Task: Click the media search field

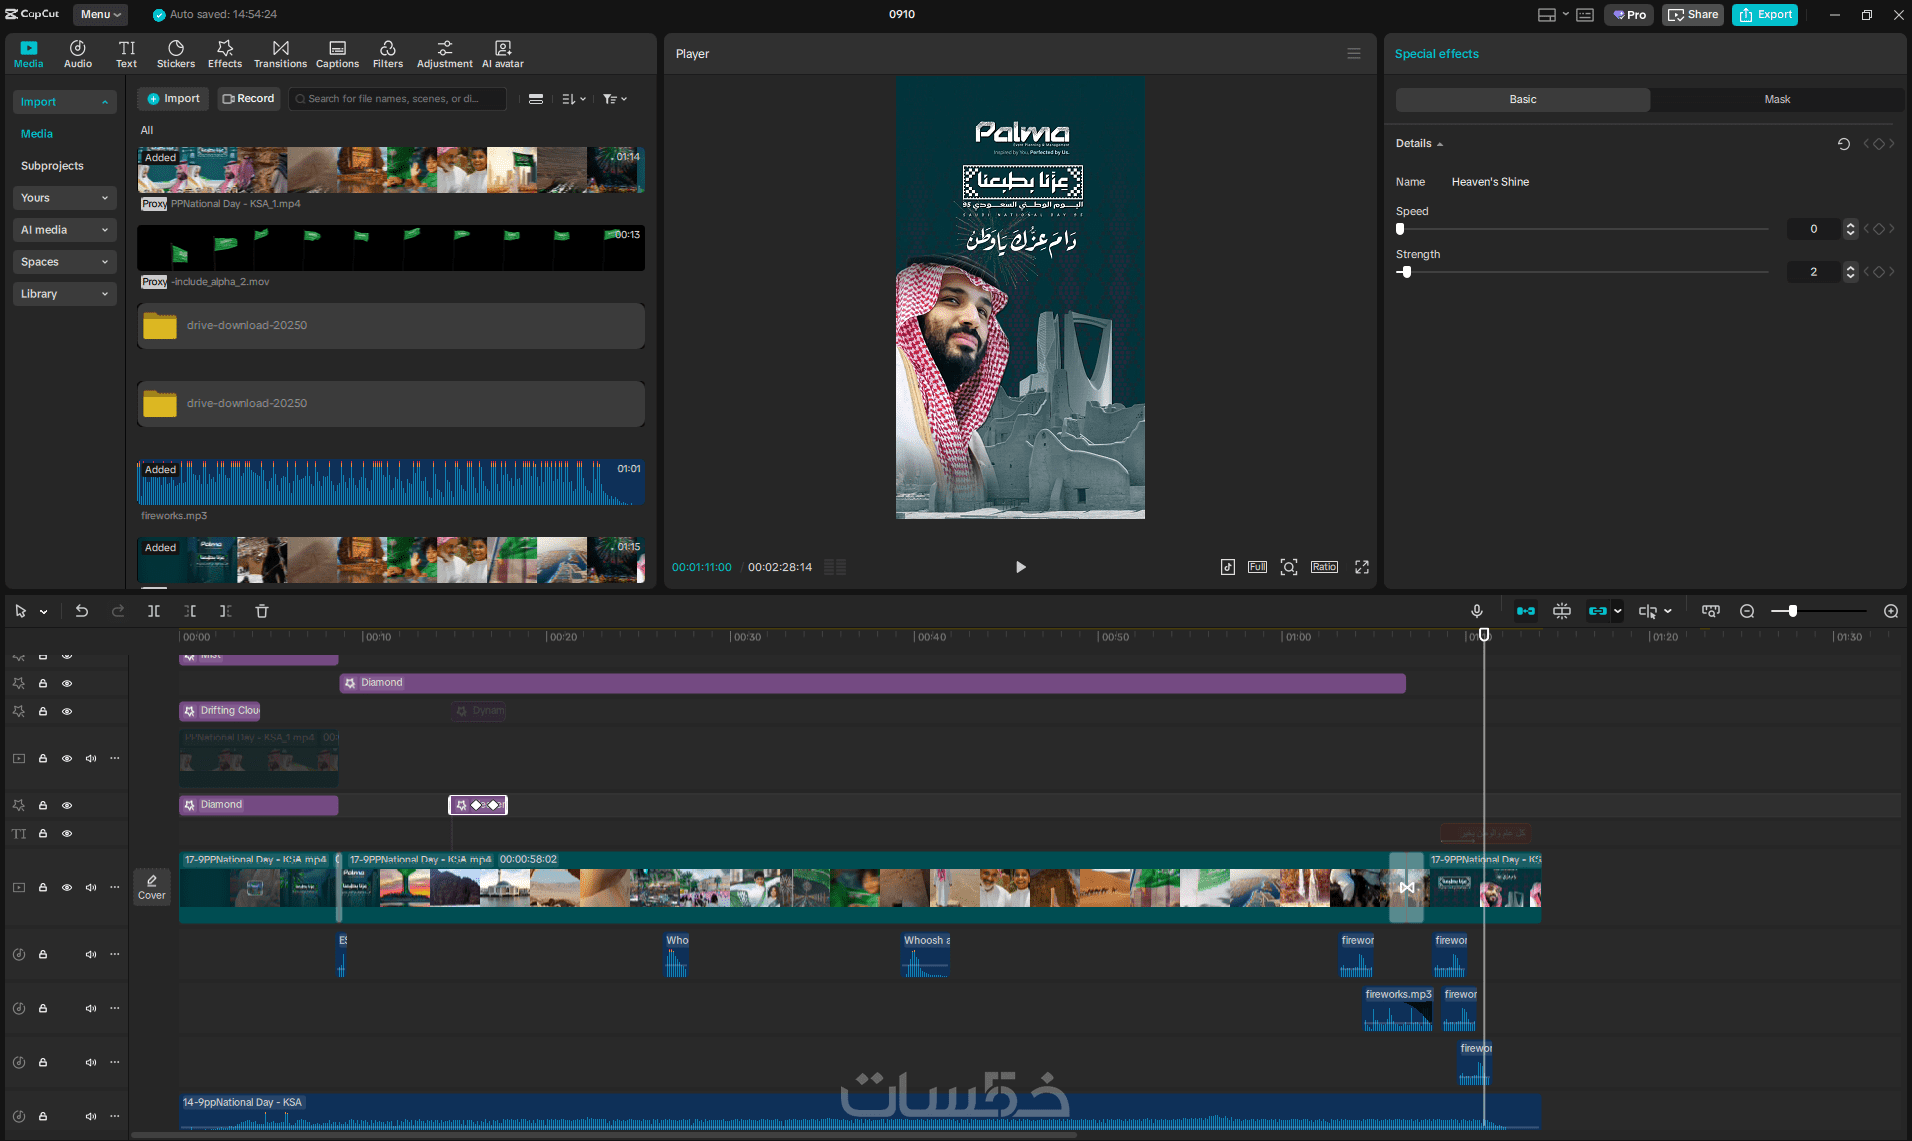Action: click(x=397, y=99)
